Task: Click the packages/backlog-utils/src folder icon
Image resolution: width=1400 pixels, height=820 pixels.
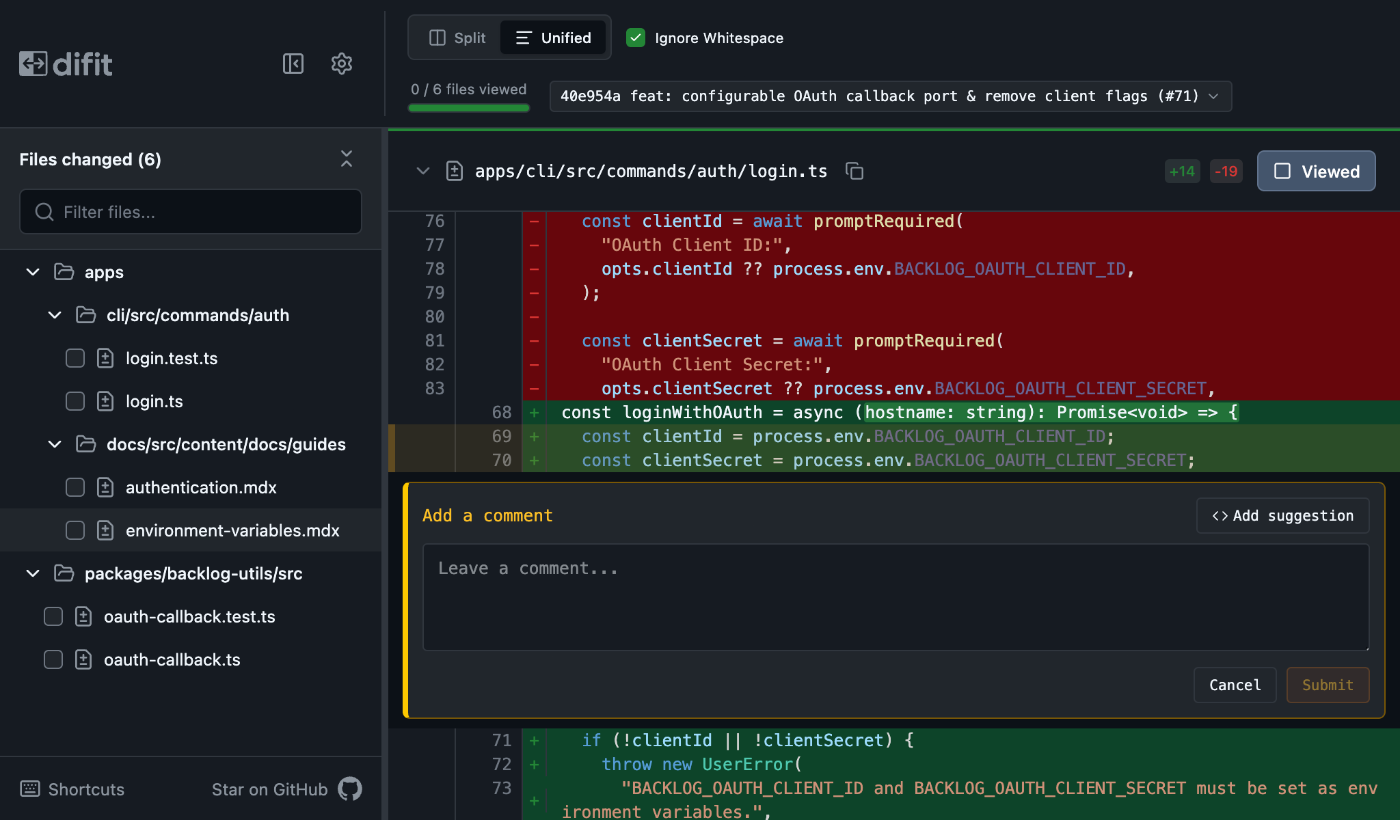Action: 64,573
